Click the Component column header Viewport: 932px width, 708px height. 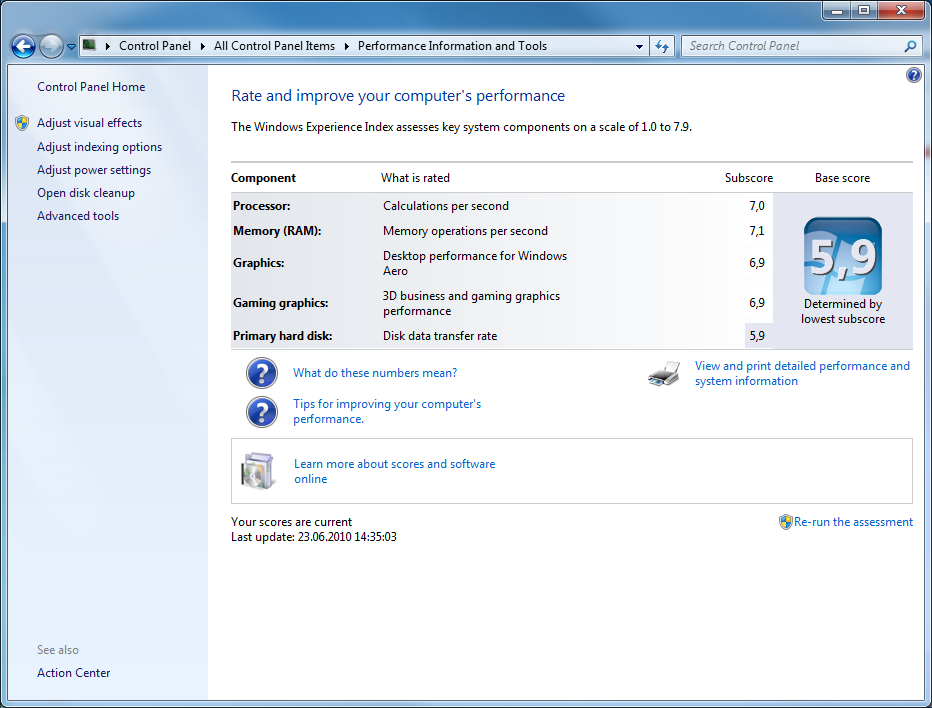[263, 178]
